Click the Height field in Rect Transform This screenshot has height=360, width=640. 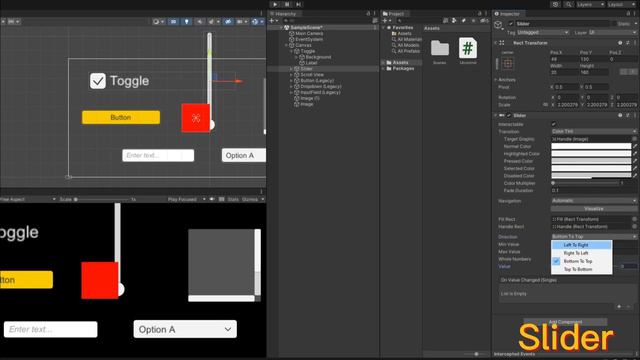pyautogui.click(x=593, y=72)
